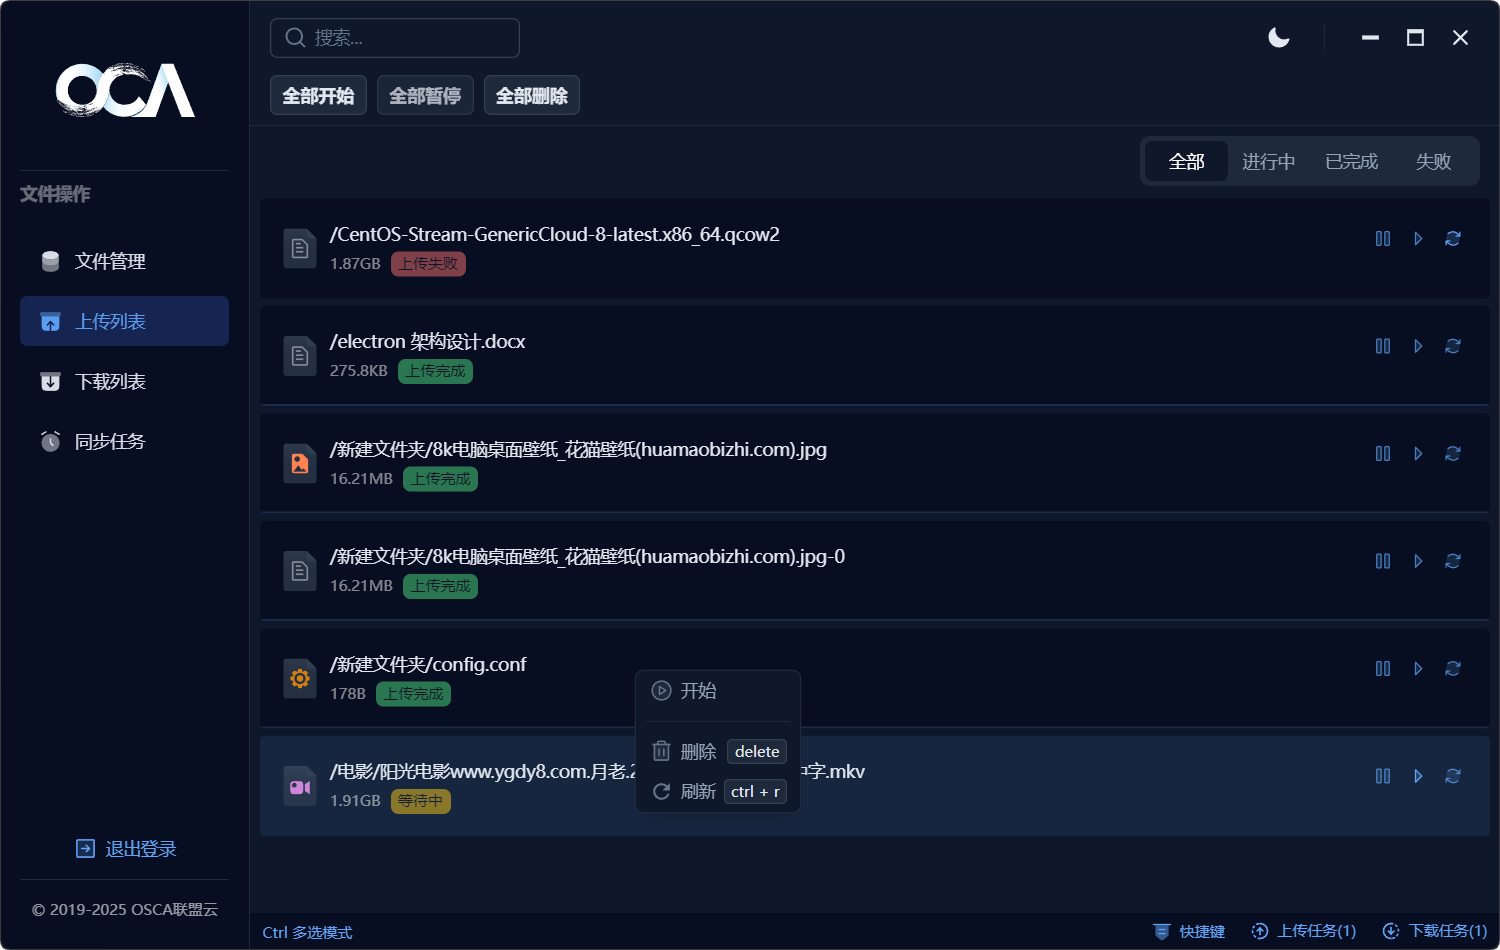Resume the waiting .mkv movie upload

coord(1418,776)
